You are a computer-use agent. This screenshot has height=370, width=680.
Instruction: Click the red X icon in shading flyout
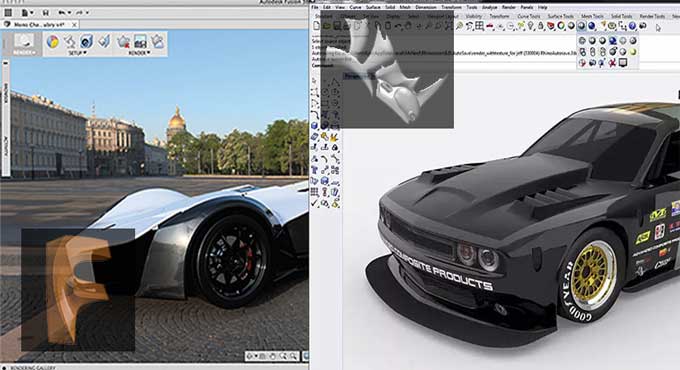(x=612, y=63)
